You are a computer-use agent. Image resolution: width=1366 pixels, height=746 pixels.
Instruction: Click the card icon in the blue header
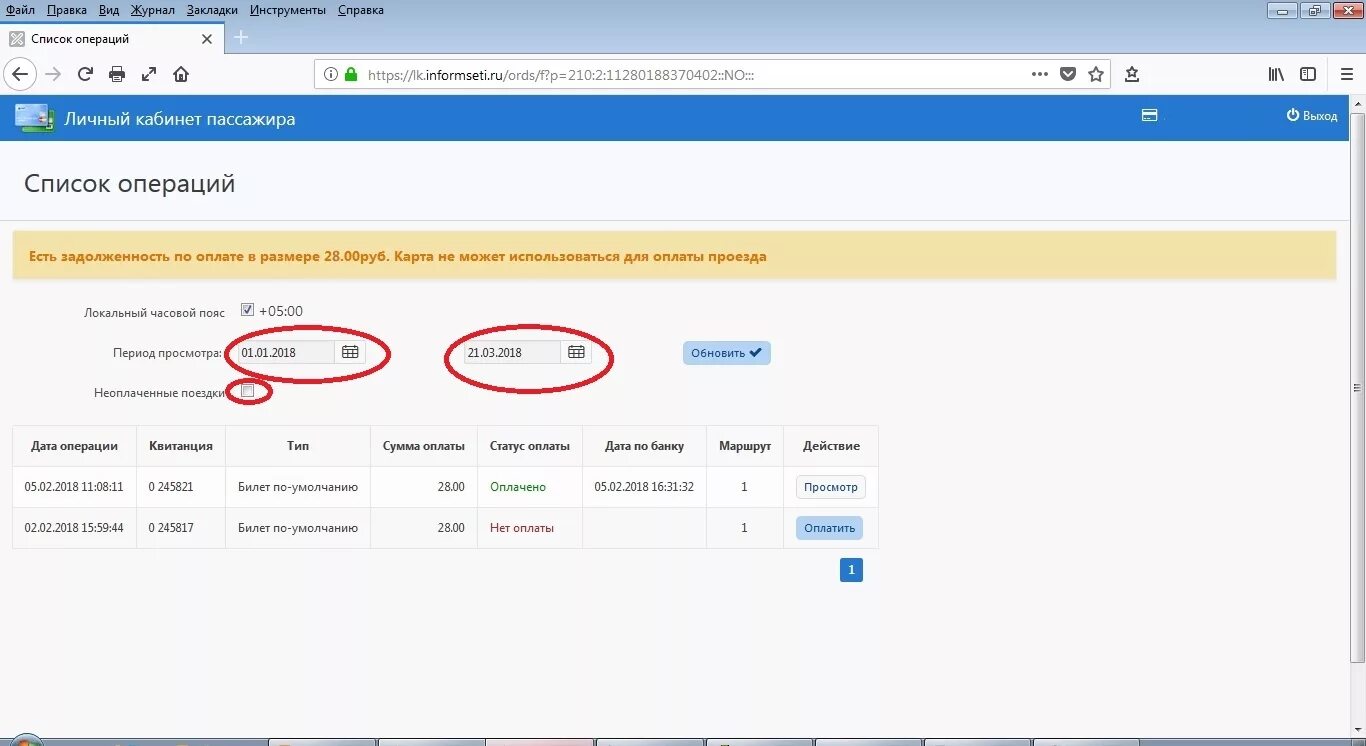tap(1149, 116)
